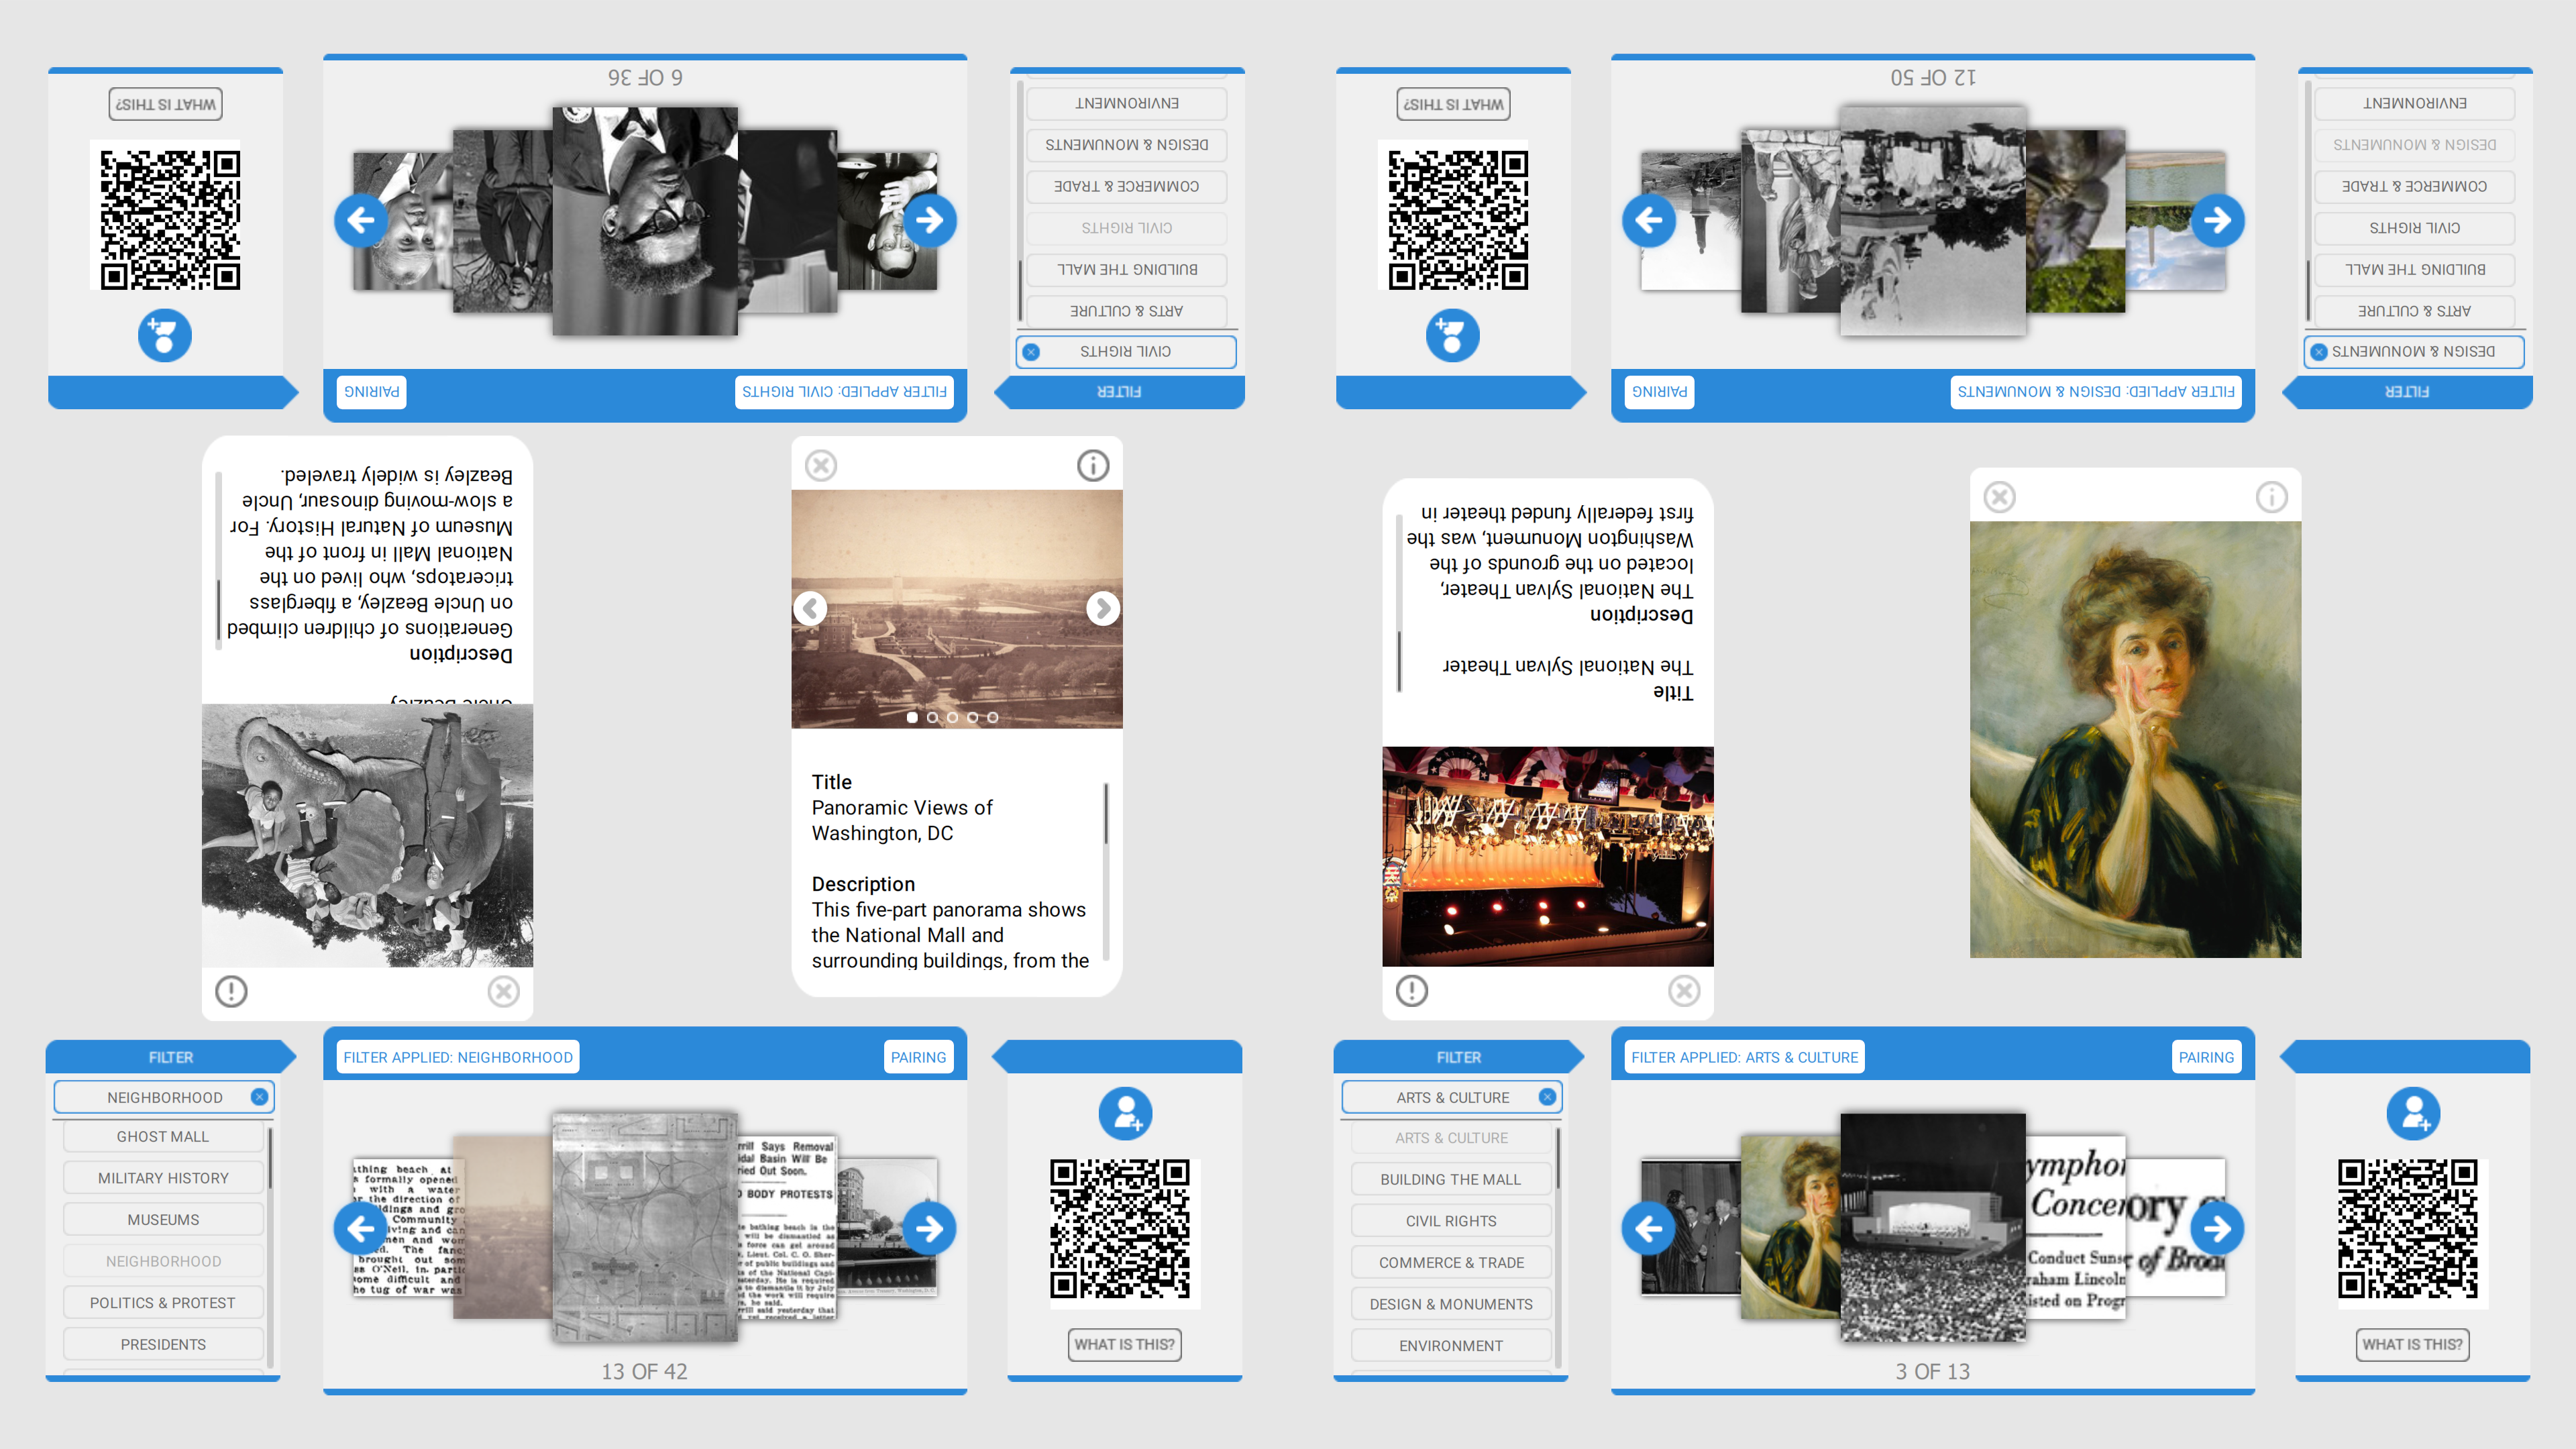Click add-user icon above bottom-right QR code
The height and width of the screenshot is (1449, 2576).
pos(2413,1113)
